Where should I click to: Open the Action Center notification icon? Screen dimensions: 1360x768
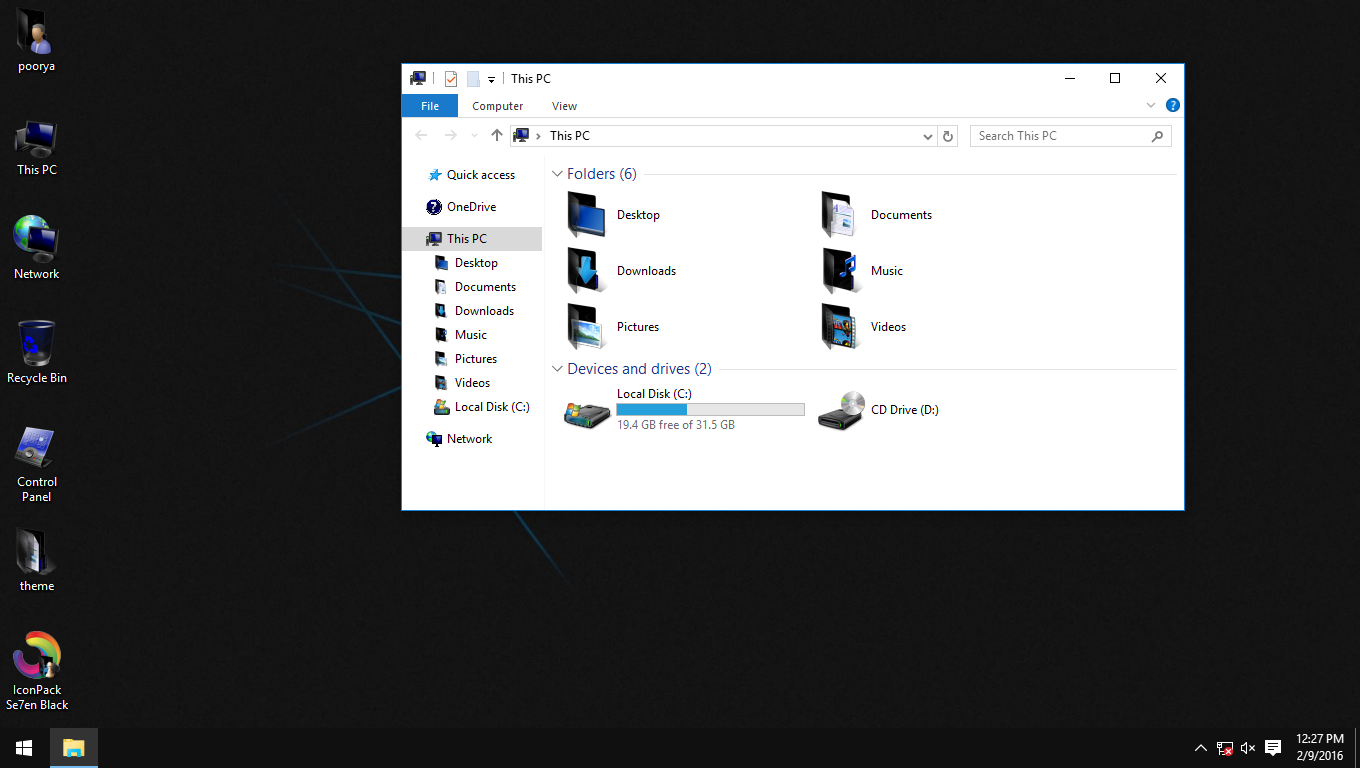(x=1272, y=747)
